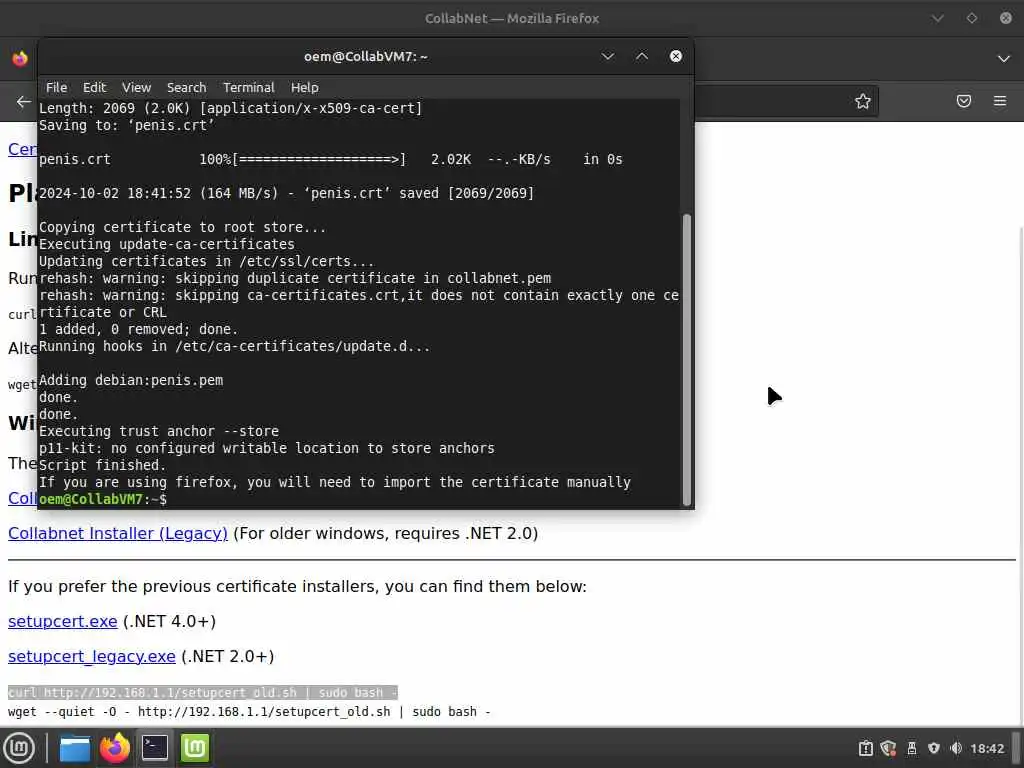Screen dimensions: 1024x768
Task: Open the update manager shield tray icon
Action: (x=888, y=748)
